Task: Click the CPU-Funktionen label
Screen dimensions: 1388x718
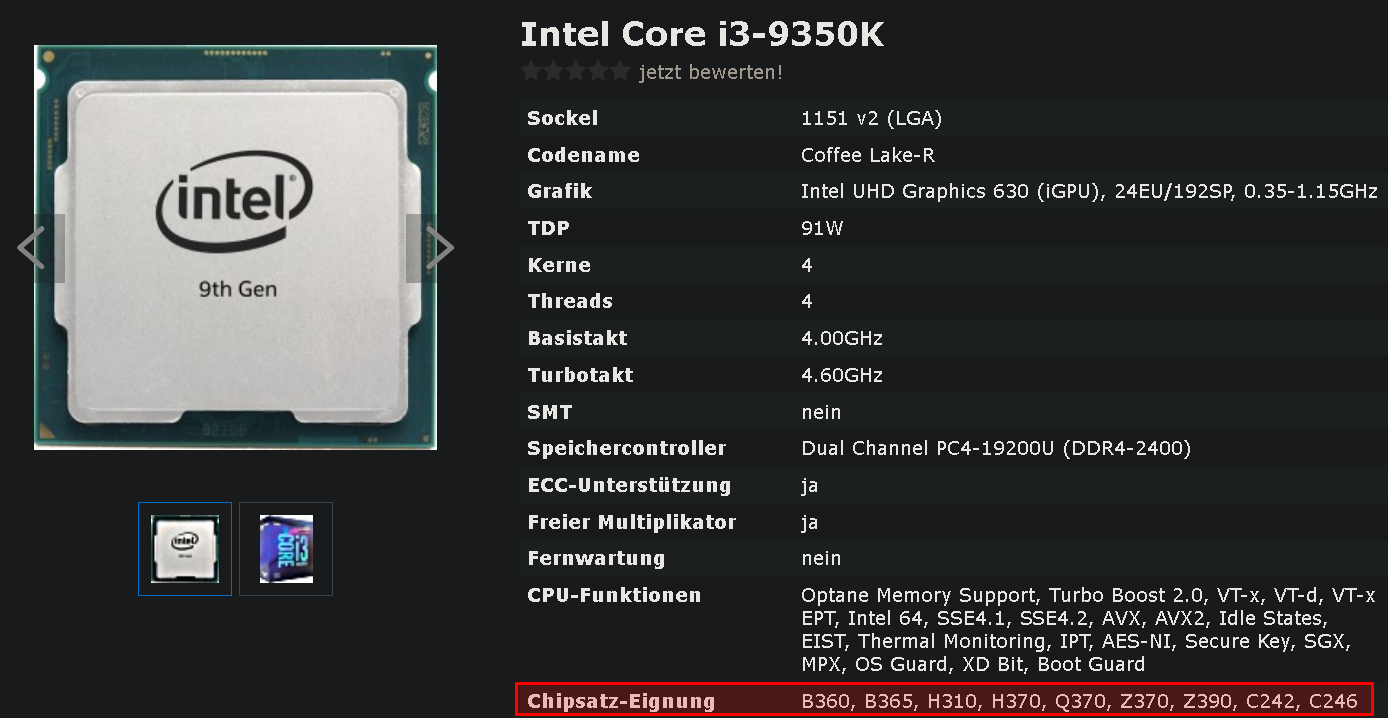Action: [x=614, y=595]
